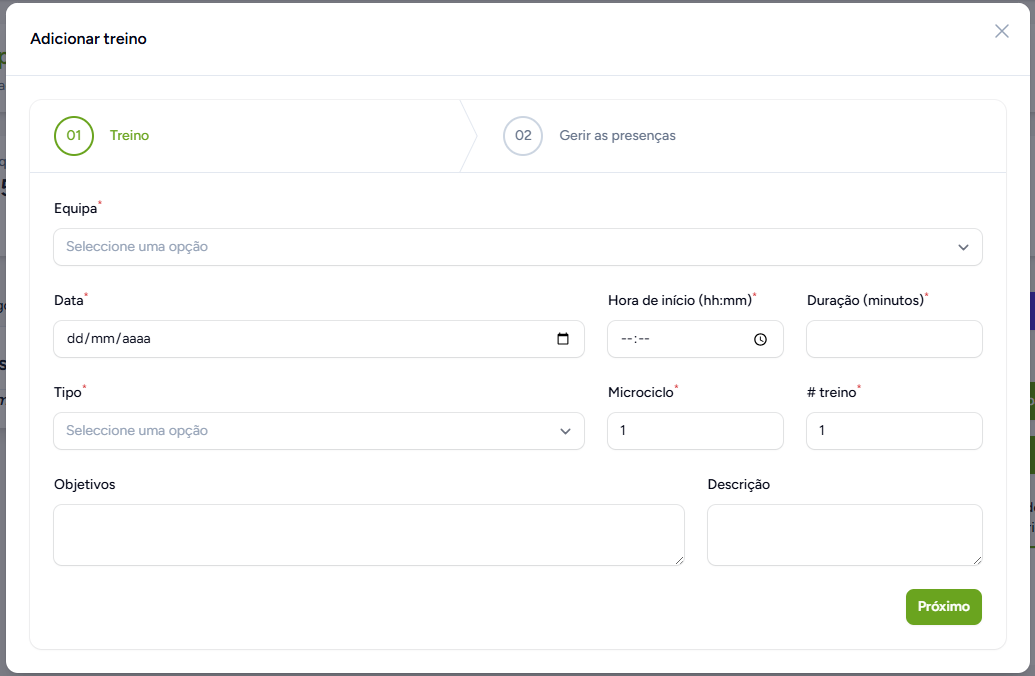Click the --:-- time placeholder

(635, 339)
